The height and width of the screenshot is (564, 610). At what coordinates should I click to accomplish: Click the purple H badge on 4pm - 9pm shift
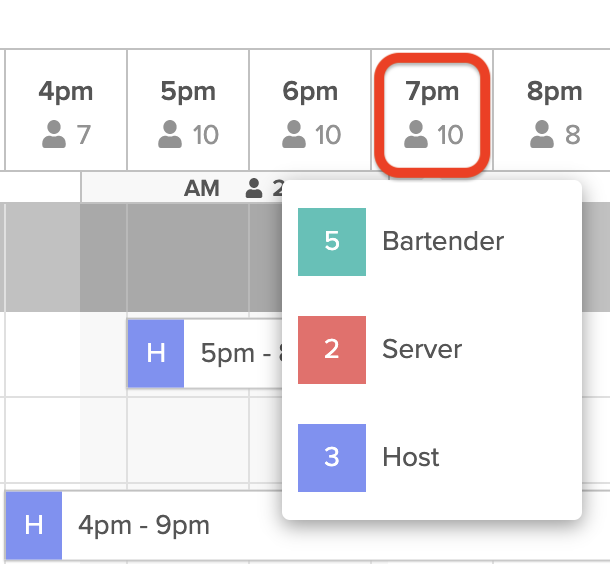point(34,525)
